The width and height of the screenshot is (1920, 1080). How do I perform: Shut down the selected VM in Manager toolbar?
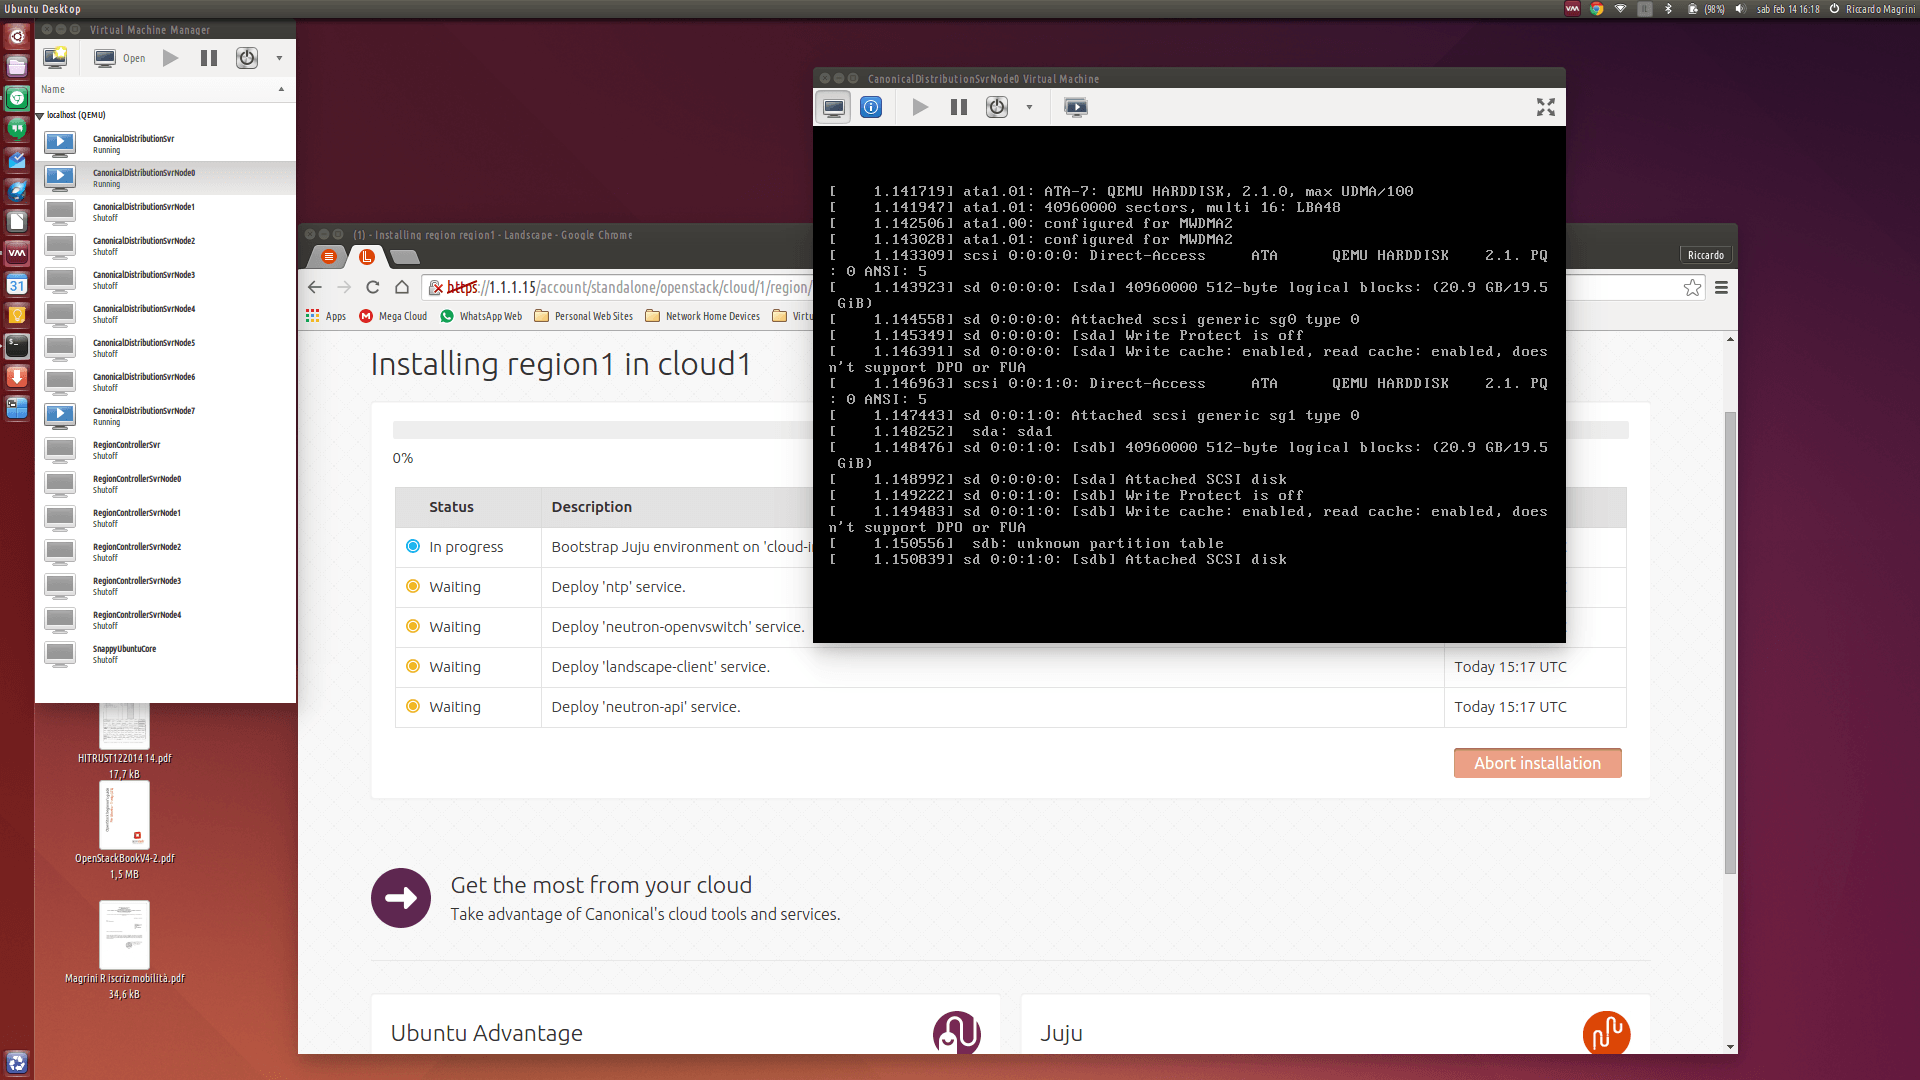click(247, 58)
